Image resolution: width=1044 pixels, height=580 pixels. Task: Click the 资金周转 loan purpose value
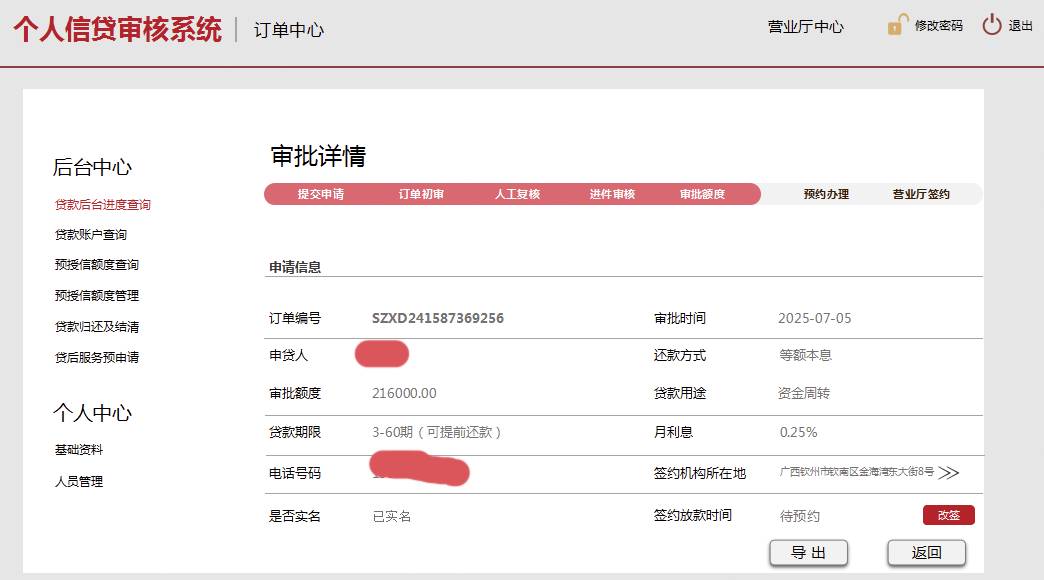coord(804,393)
